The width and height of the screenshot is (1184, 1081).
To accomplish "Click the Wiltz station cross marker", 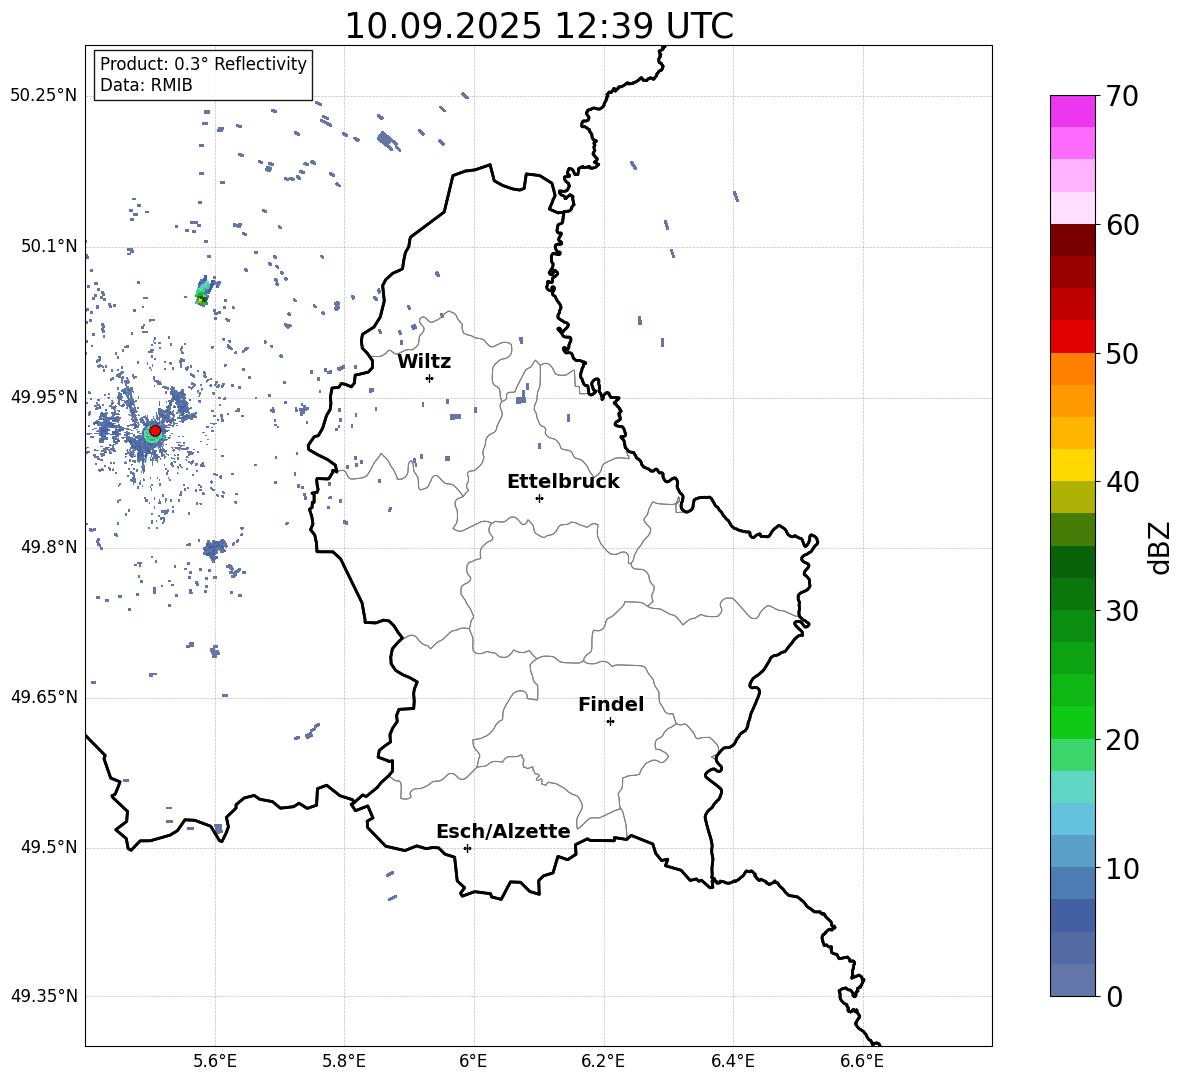I will 430,378.
